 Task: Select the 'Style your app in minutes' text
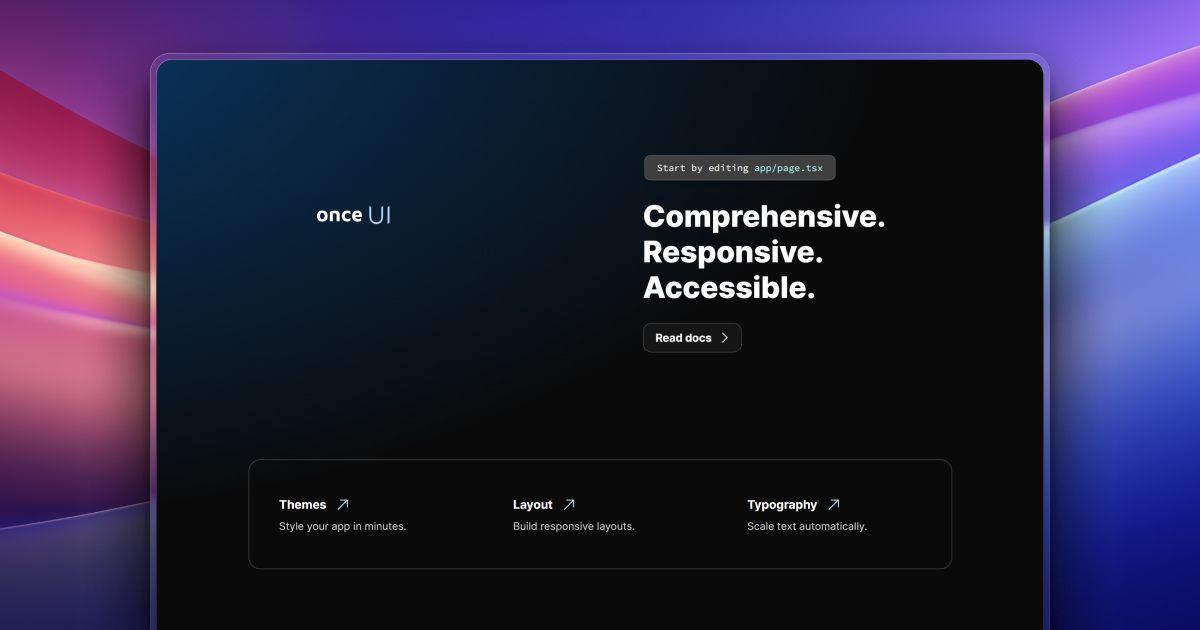pos(342,525)
